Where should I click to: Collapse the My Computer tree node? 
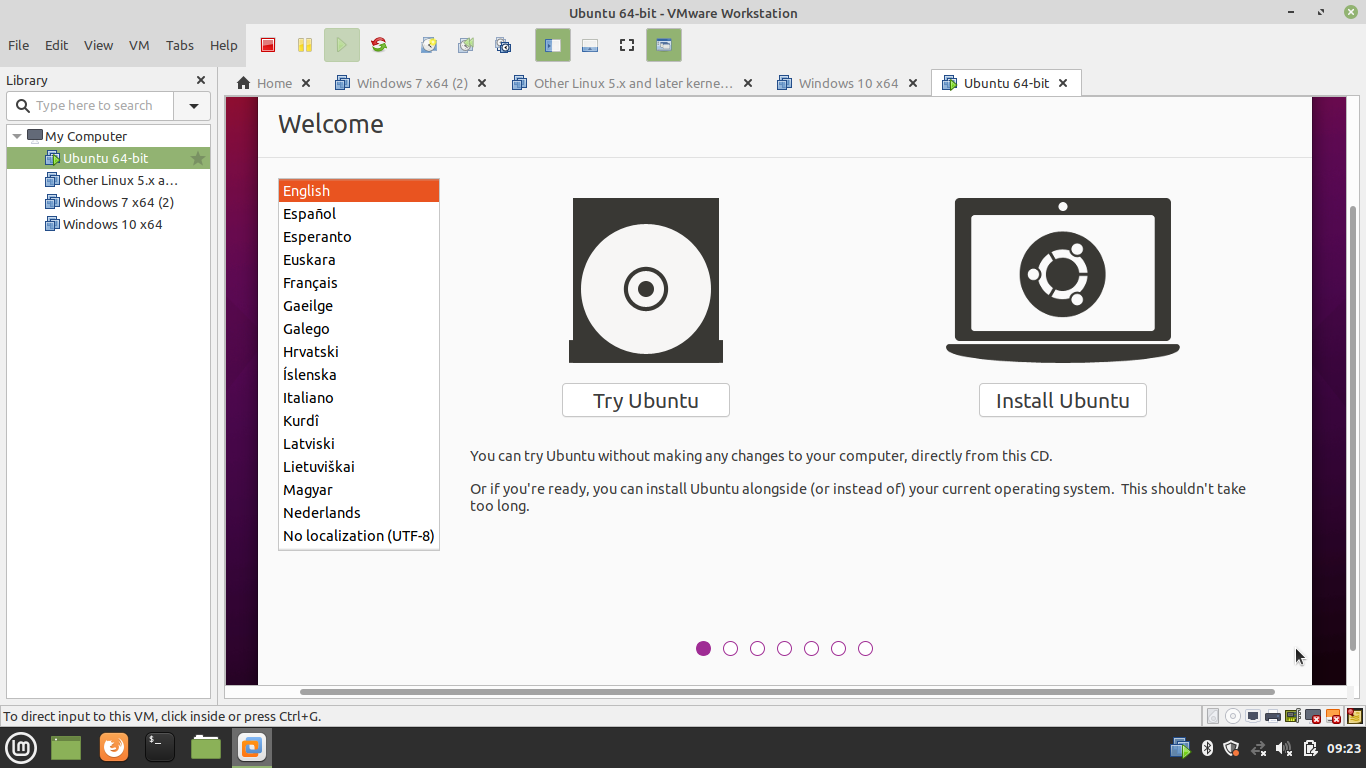click(17, 136)
